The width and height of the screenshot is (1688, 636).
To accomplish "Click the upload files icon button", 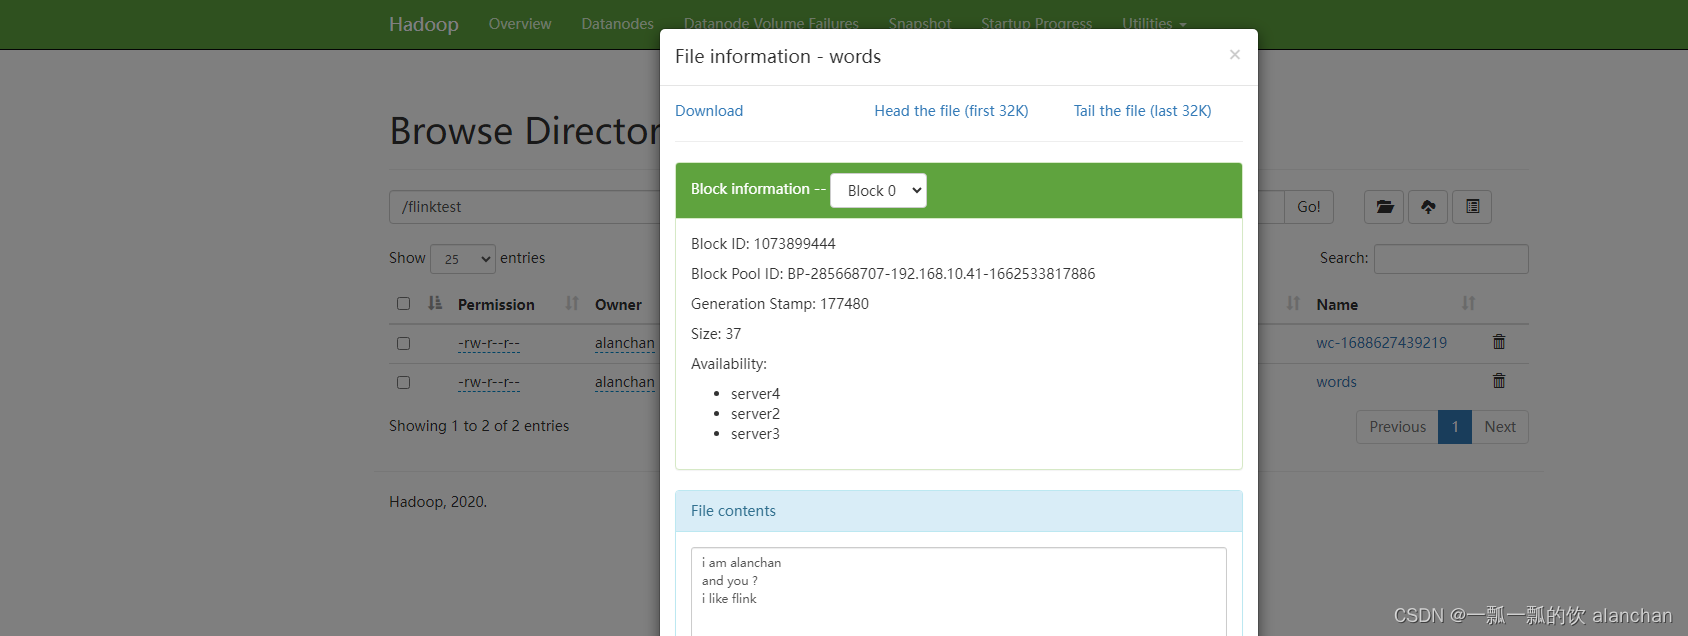I will point(1428,207).
